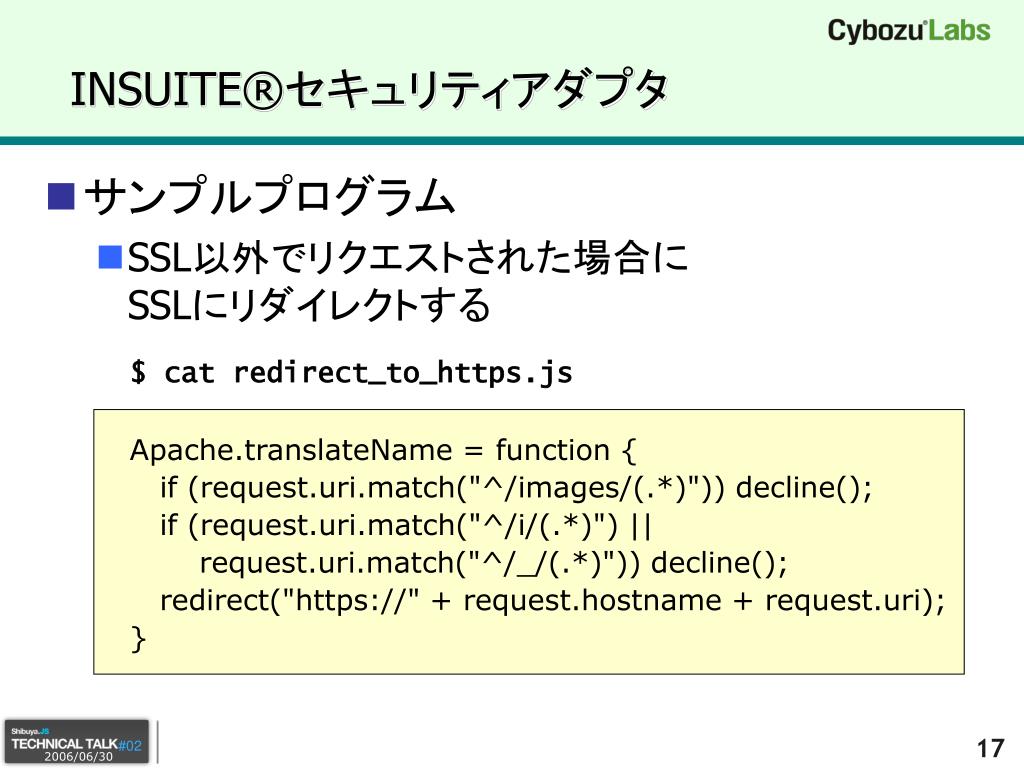This screenshot has width=1024, height=768.
Task: Click the code line matching ^/_/(.*)
Action: tap(493, 563)
